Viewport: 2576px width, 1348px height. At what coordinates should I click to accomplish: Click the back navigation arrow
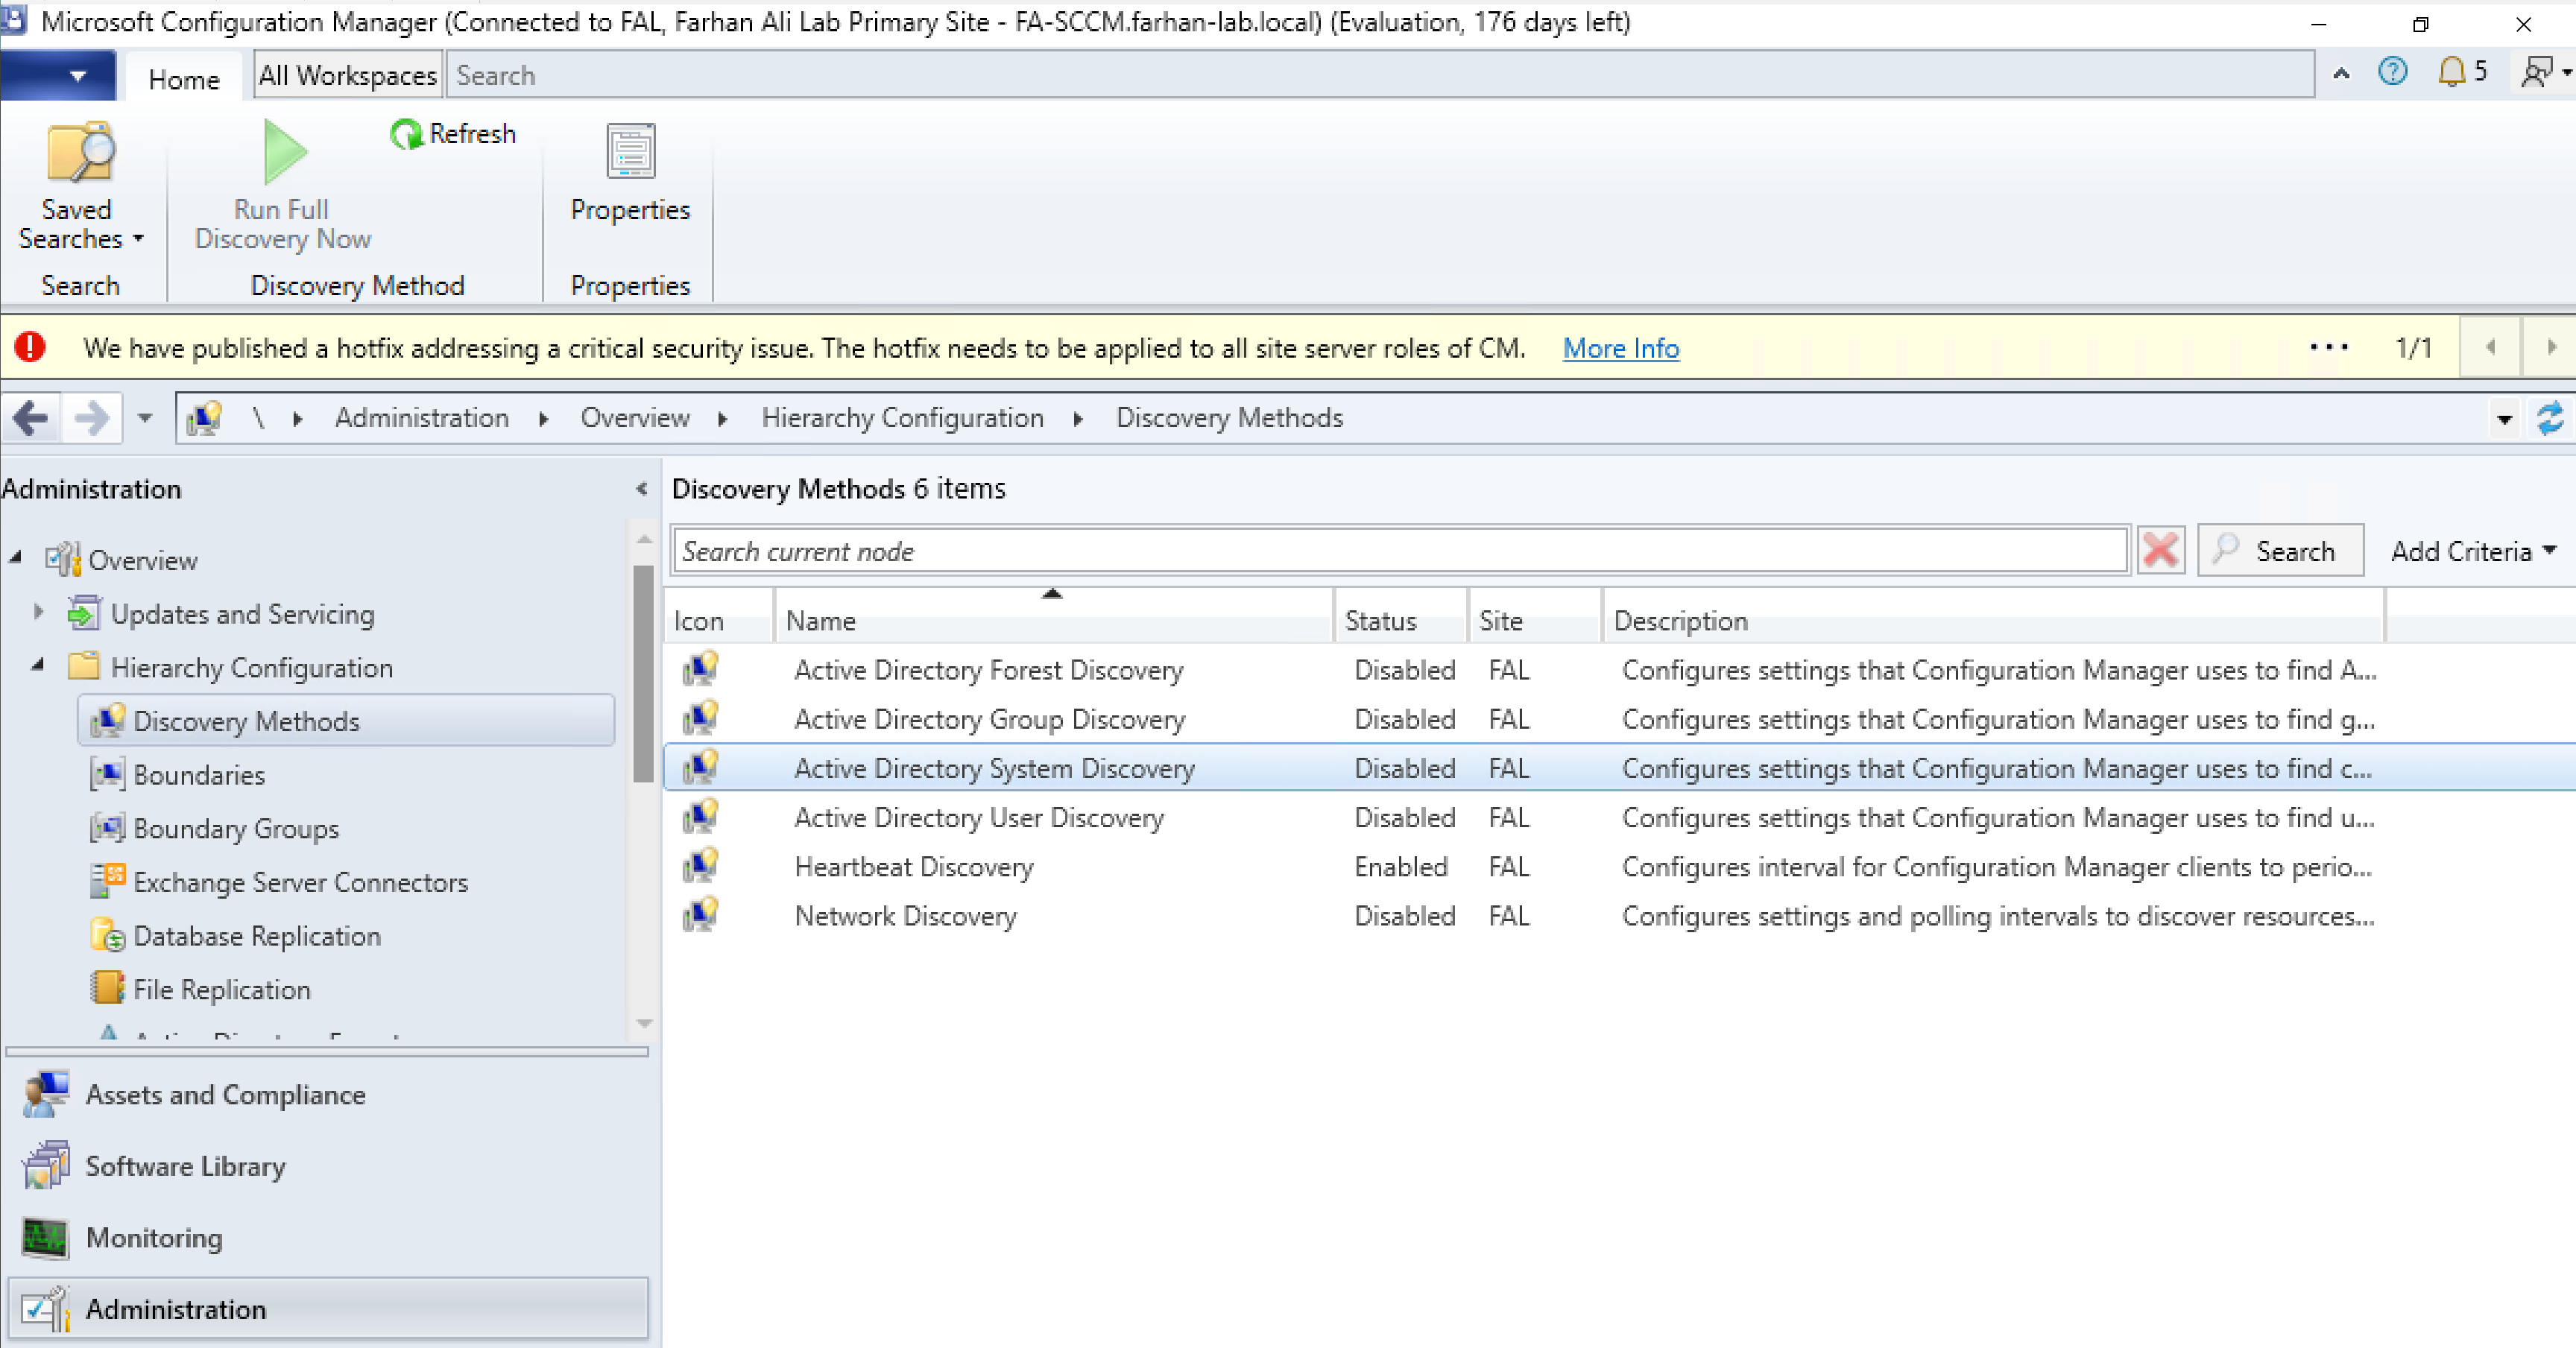(x=31, y=418)
